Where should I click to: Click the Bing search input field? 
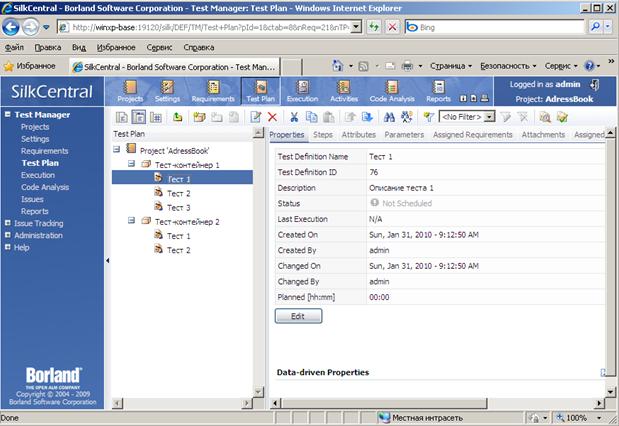[501, 27]
